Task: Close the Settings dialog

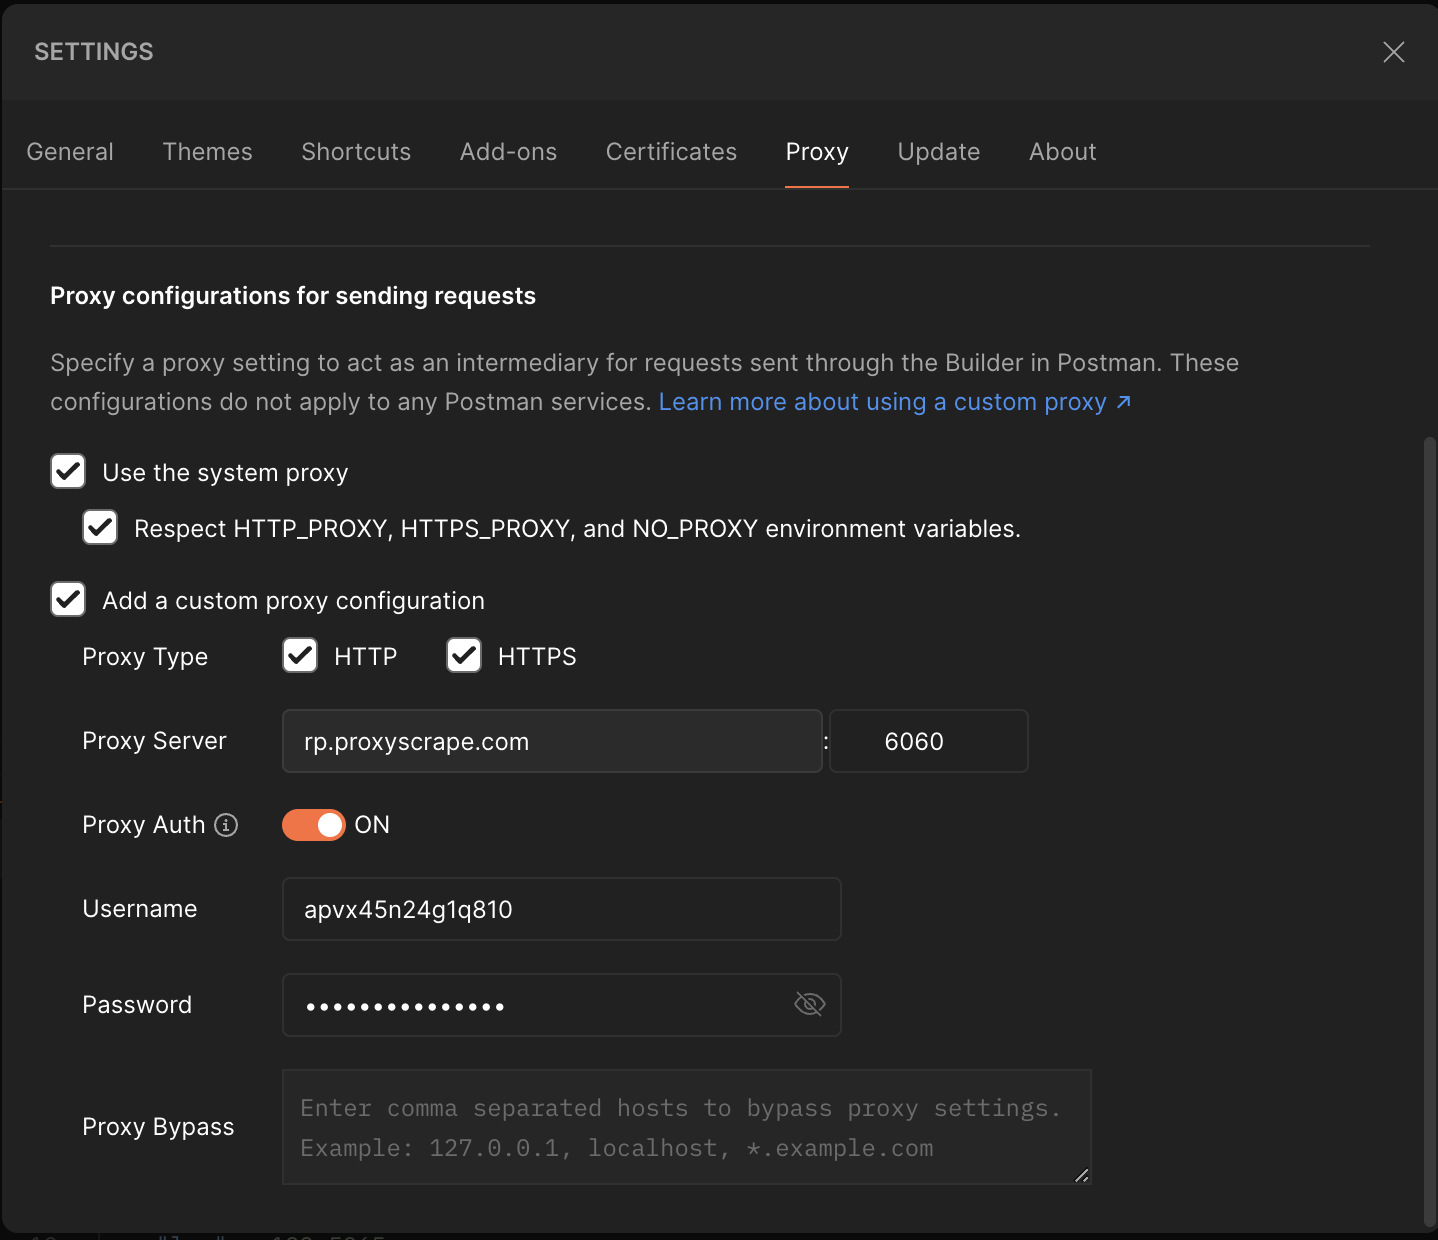Action: pos(1393,51)
